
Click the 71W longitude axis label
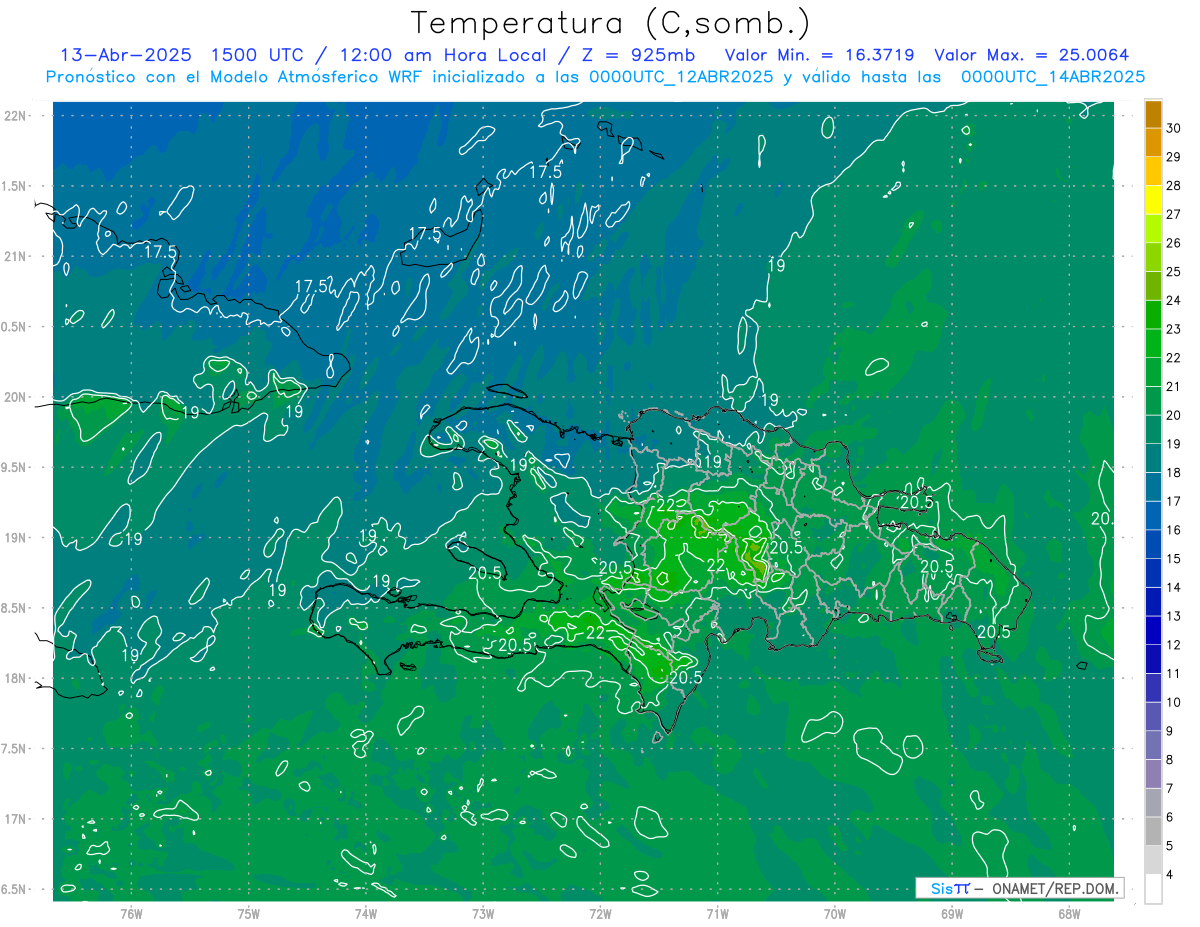(717, 914)
